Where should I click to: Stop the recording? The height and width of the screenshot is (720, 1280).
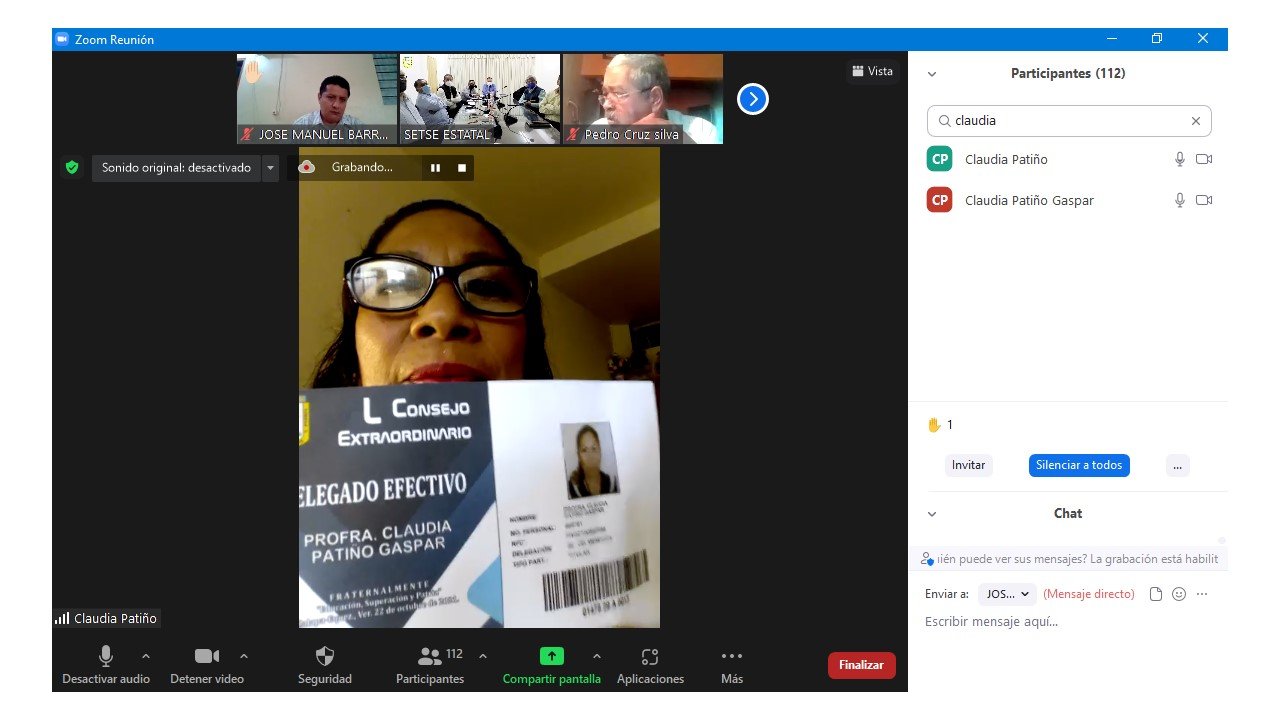[x=462, y=168]
